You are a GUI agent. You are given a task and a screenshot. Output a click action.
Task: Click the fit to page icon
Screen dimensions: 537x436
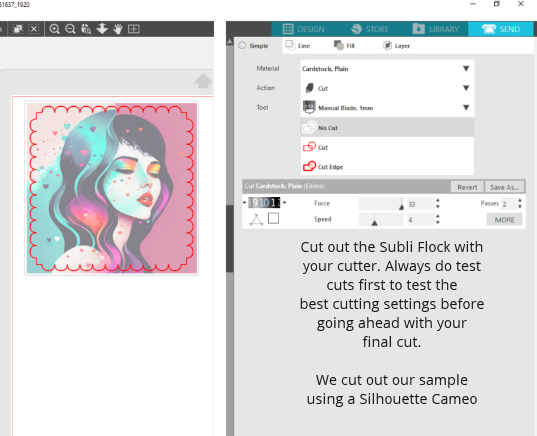[x=134, y=29]
